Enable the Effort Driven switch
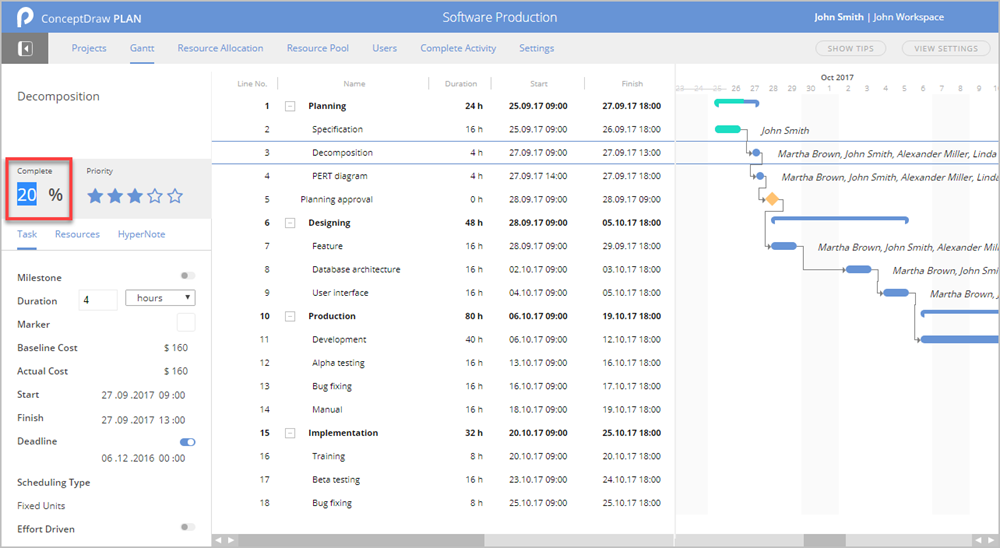 pos(187,527)
